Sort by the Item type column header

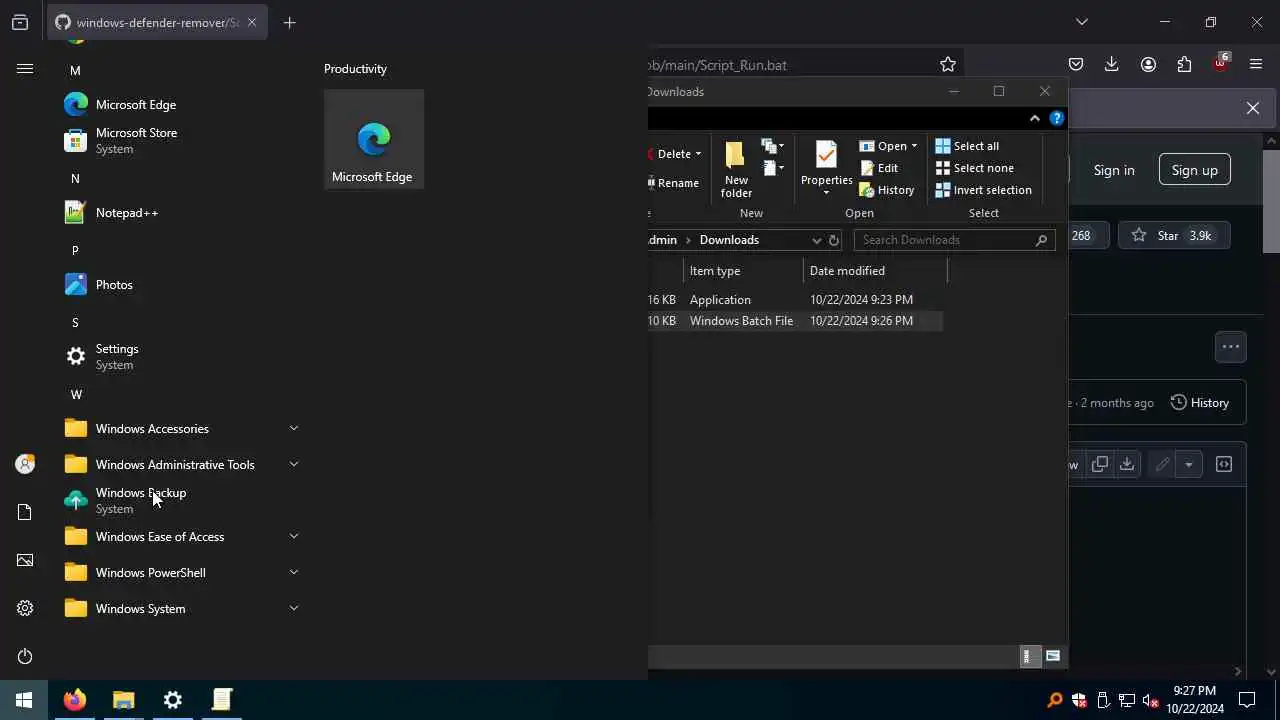tap(743, 271)
